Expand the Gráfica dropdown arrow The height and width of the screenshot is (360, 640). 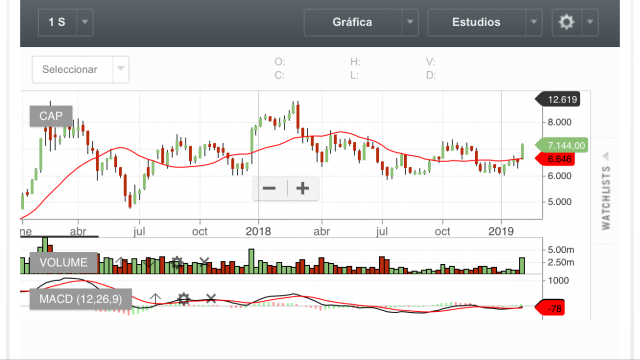[410, 22]
